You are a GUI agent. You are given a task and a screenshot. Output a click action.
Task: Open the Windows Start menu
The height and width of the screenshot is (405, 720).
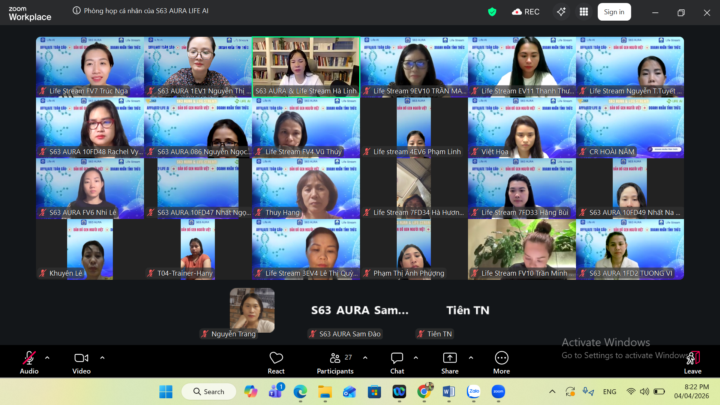166,392
